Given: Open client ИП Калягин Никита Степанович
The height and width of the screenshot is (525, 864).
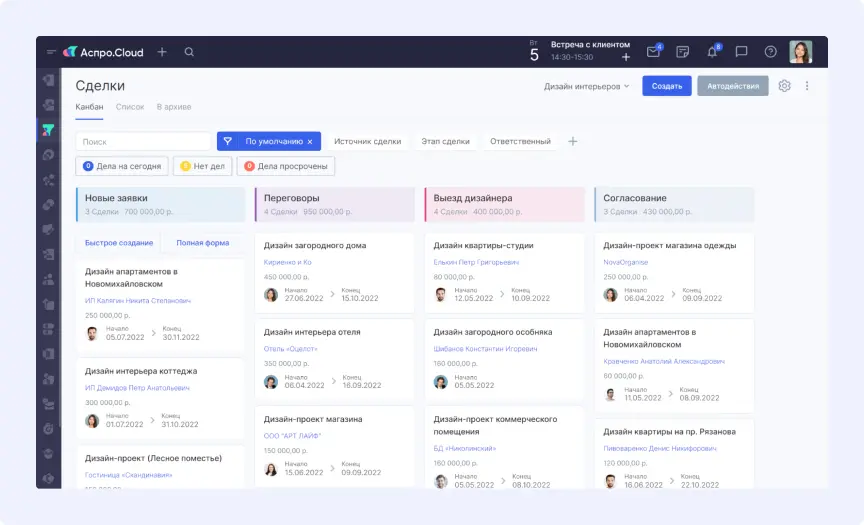Looking at the screenshot, I should (x=138, y=301).
